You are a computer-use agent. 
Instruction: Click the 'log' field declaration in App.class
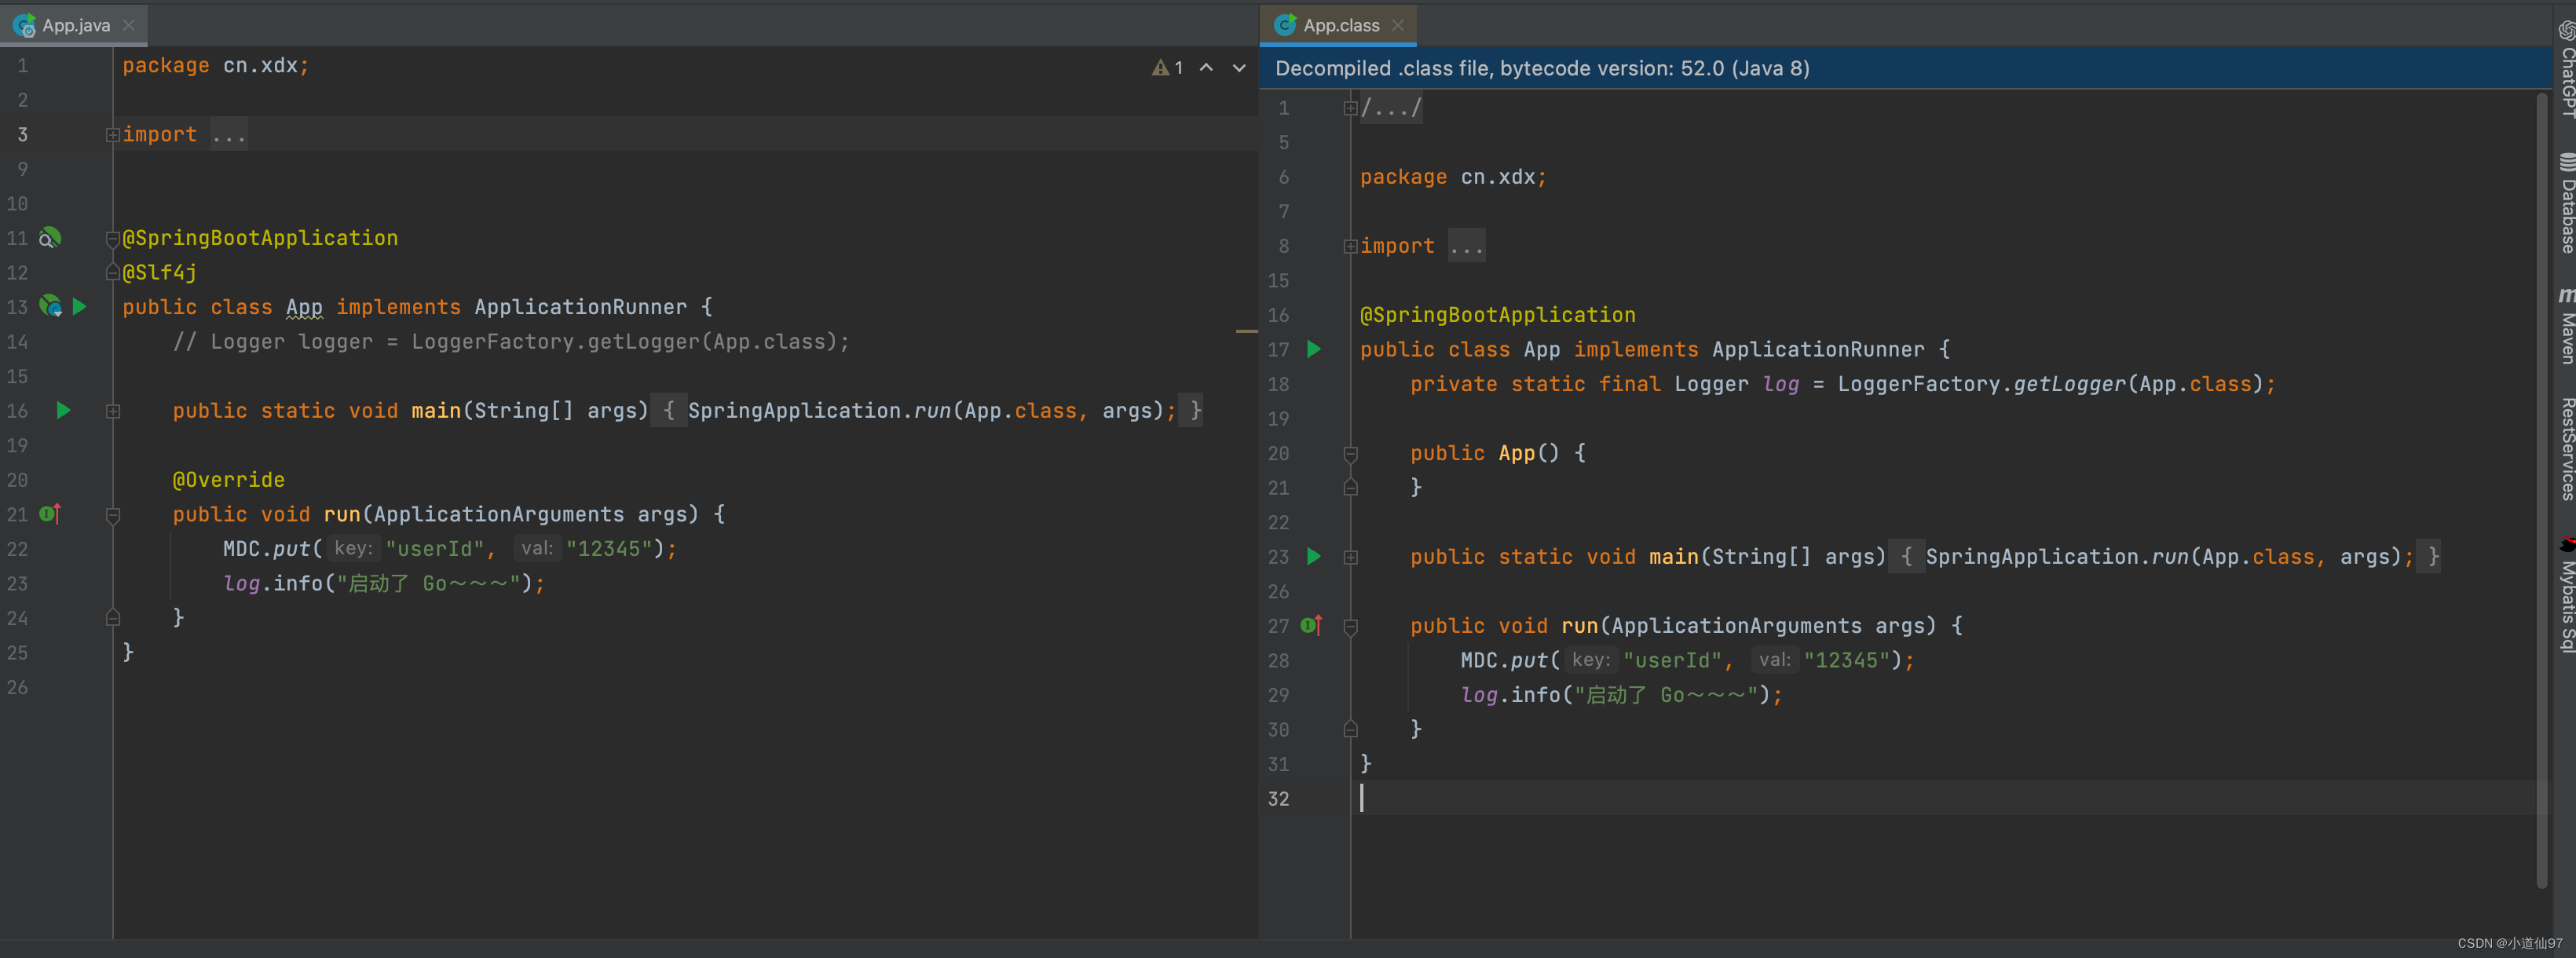(1780, 384)
